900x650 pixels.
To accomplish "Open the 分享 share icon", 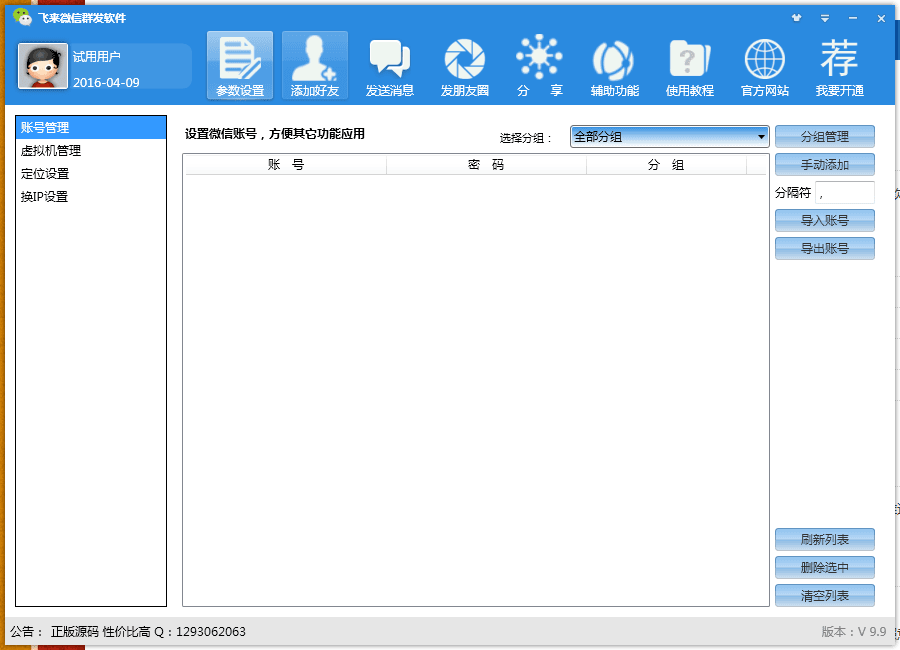I will coord(540,65).
